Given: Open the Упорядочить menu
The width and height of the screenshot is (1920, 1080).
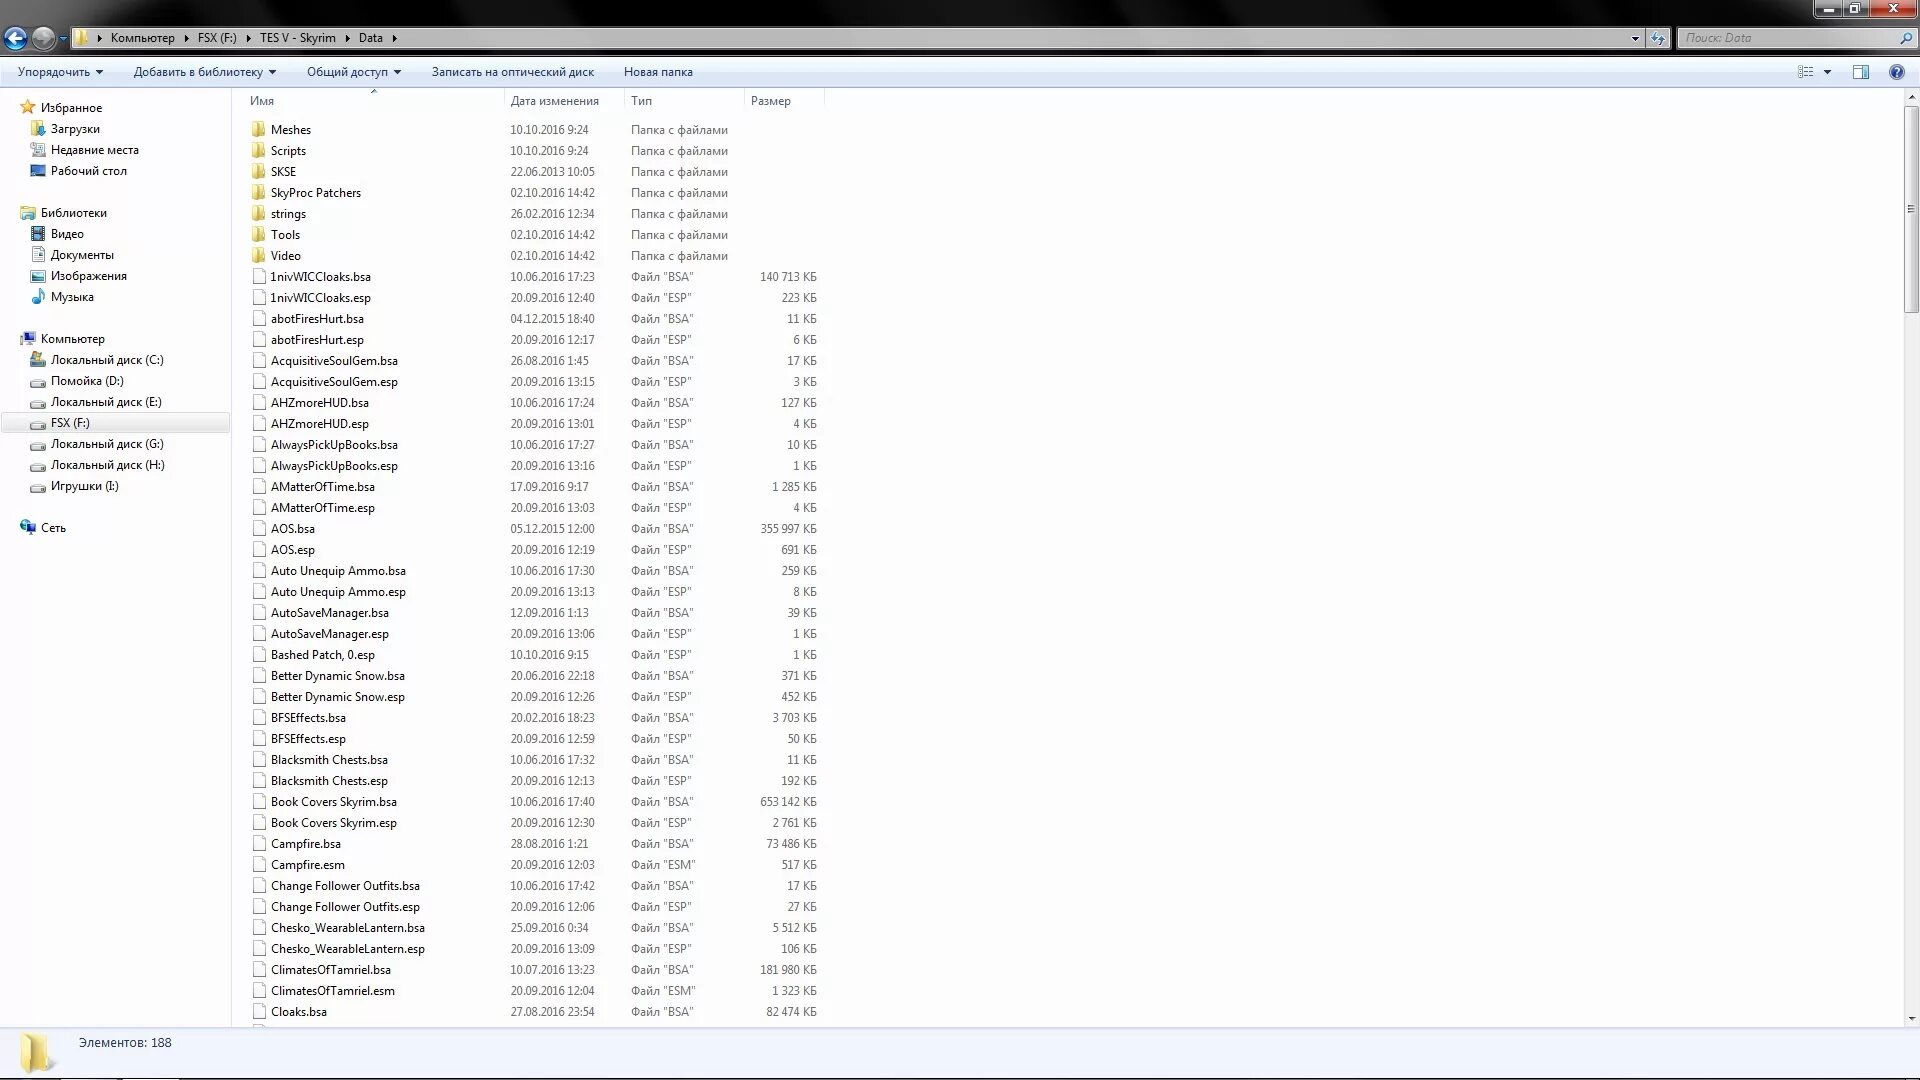Looking at the screenshot, I should [x=60, y=72].
